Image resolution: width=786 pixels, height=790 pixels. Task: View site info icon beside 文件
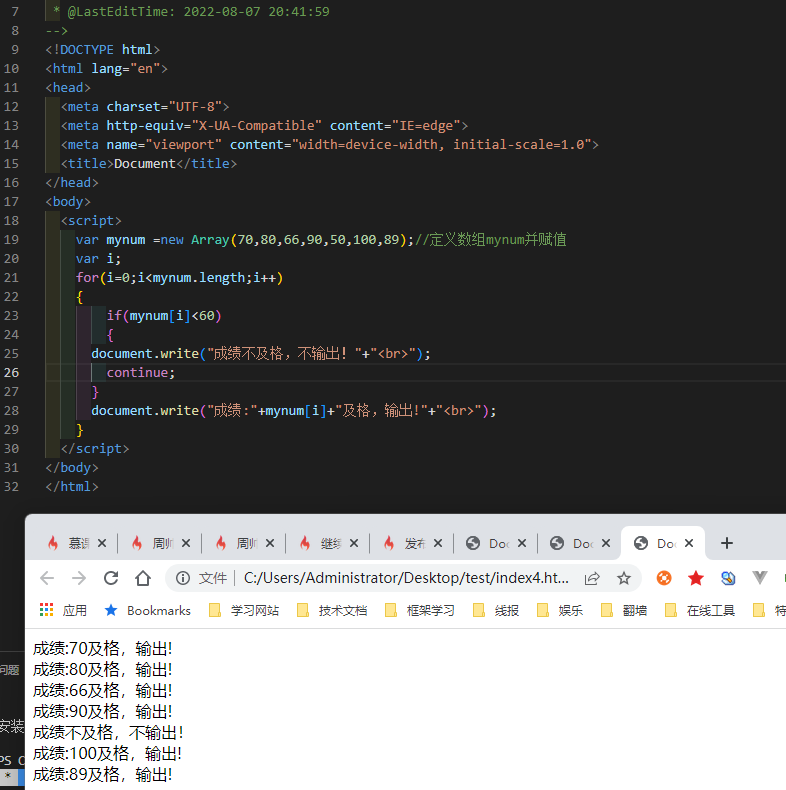pyautogui.click(x=182, y=578)
